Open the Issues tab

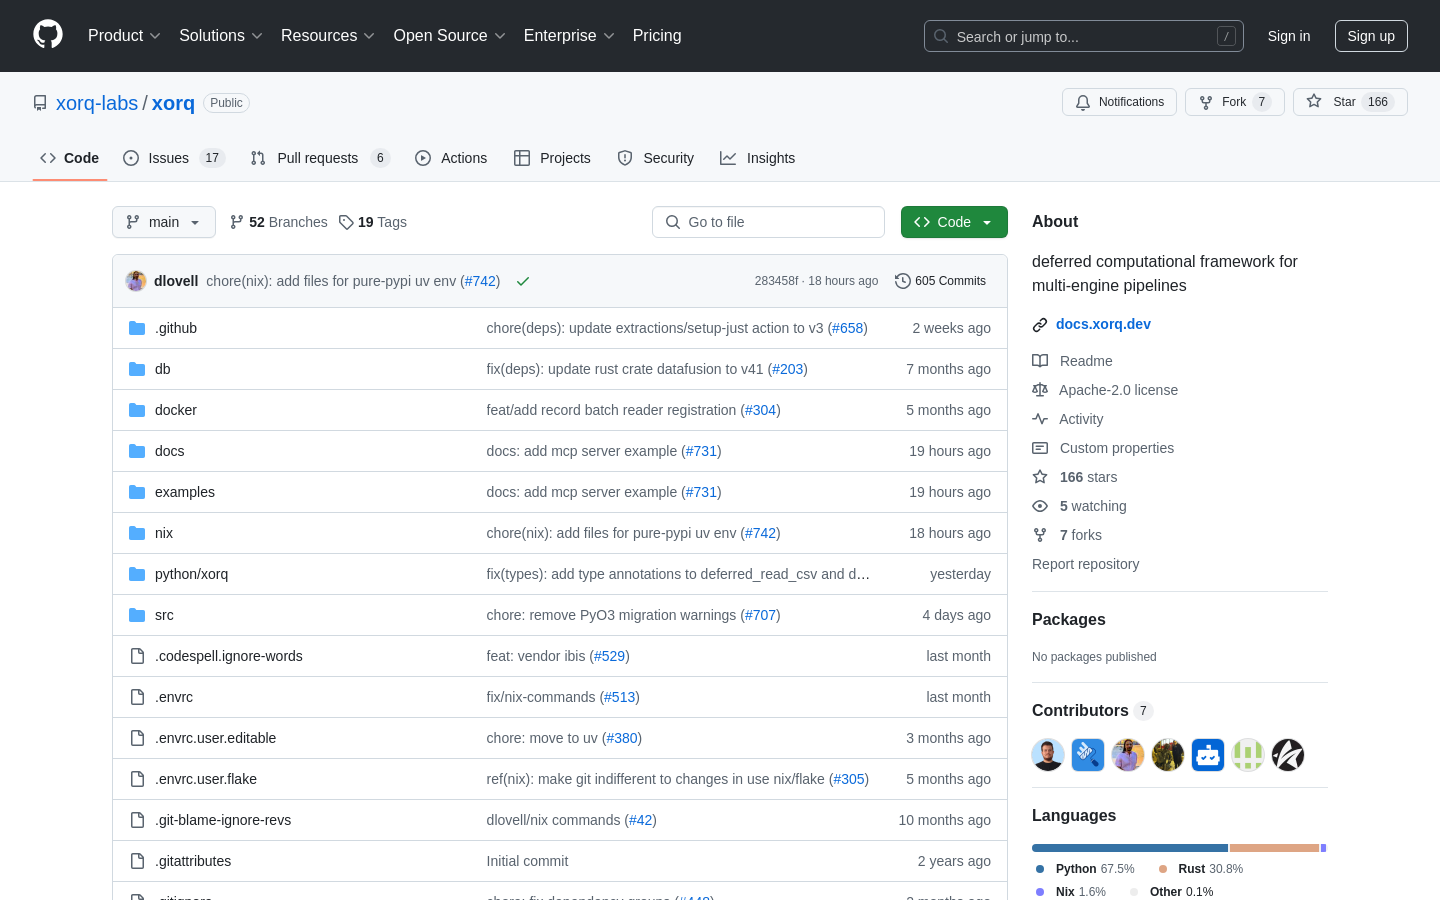coord(174,158)
